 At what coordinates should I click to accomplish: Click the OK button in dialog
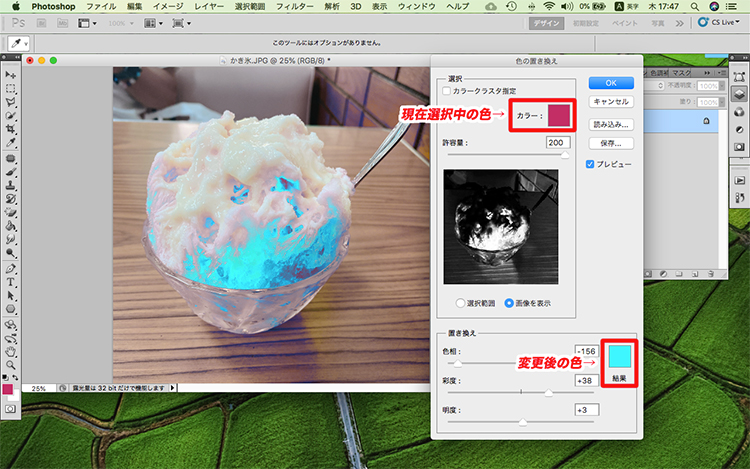[611, 82]
